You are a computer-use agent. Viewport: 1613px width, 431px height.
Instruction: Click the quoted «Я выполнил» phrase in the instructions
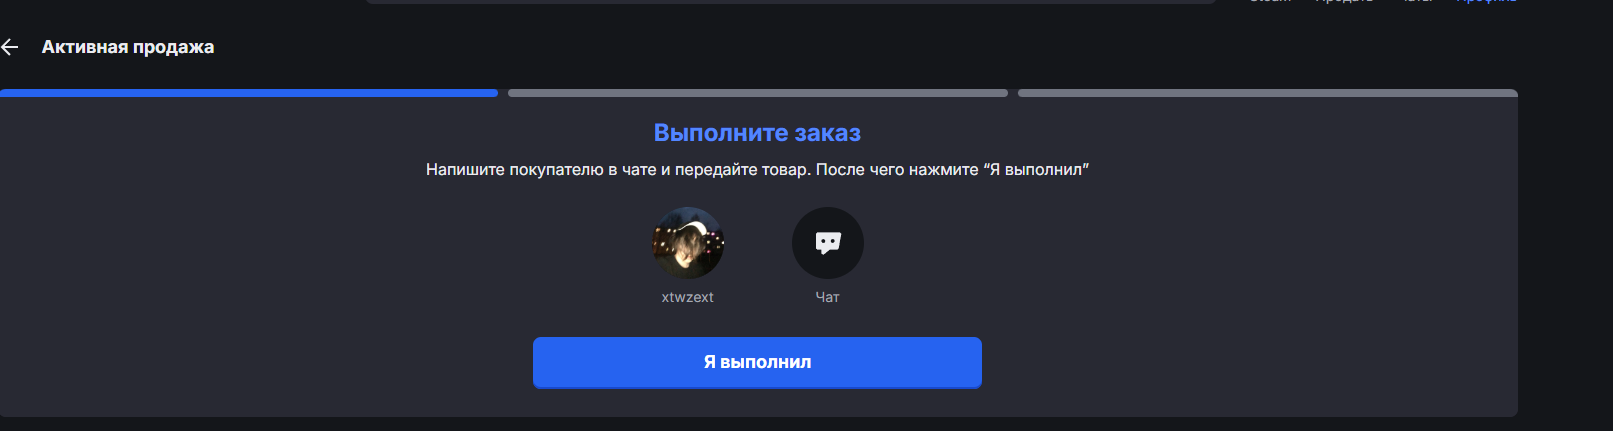1036,170
